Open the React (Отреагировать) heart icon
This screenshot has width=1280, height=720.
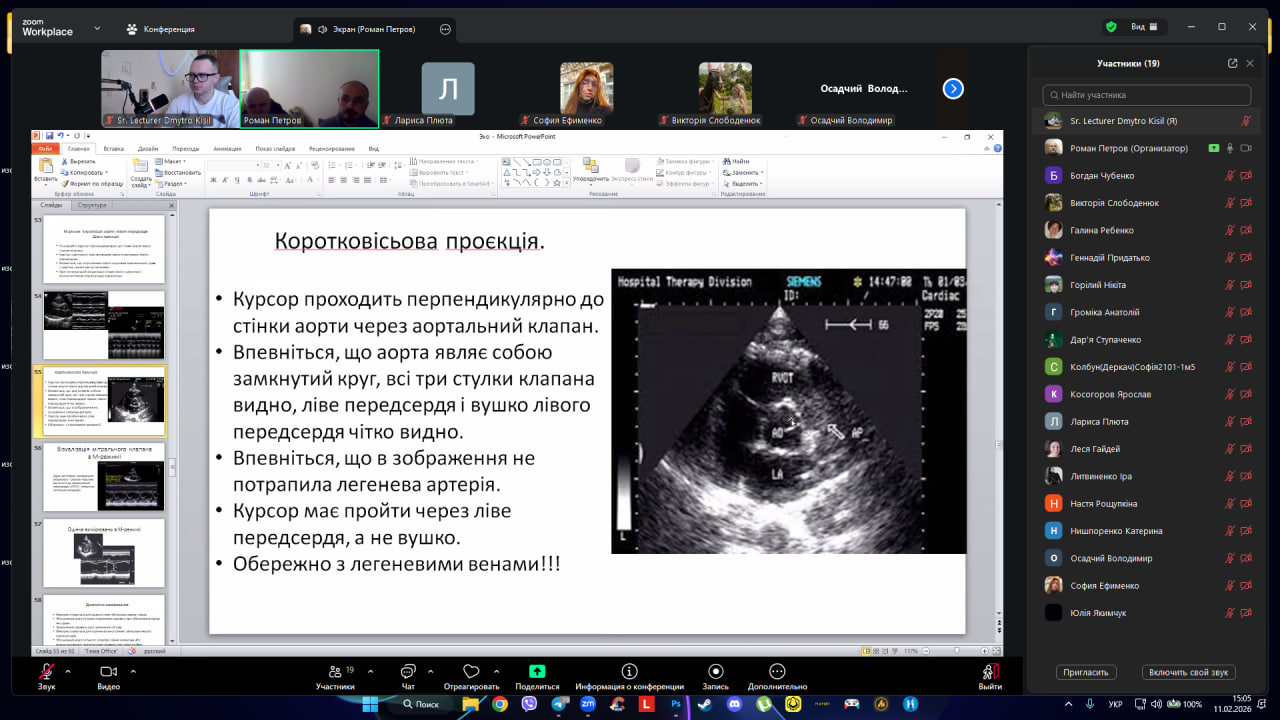tap(471, 672)
